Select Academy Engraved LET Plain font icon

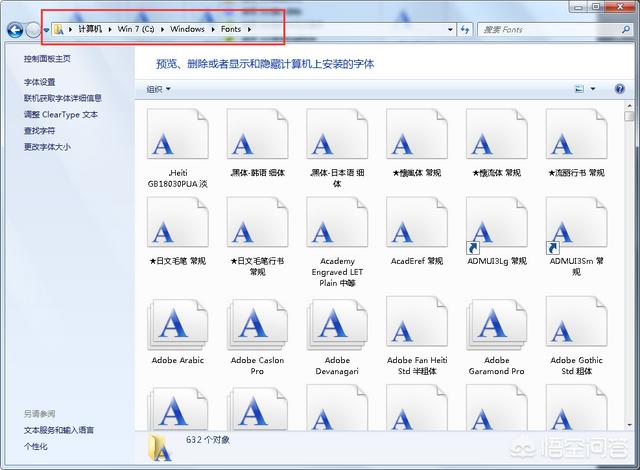click(337, 222)
